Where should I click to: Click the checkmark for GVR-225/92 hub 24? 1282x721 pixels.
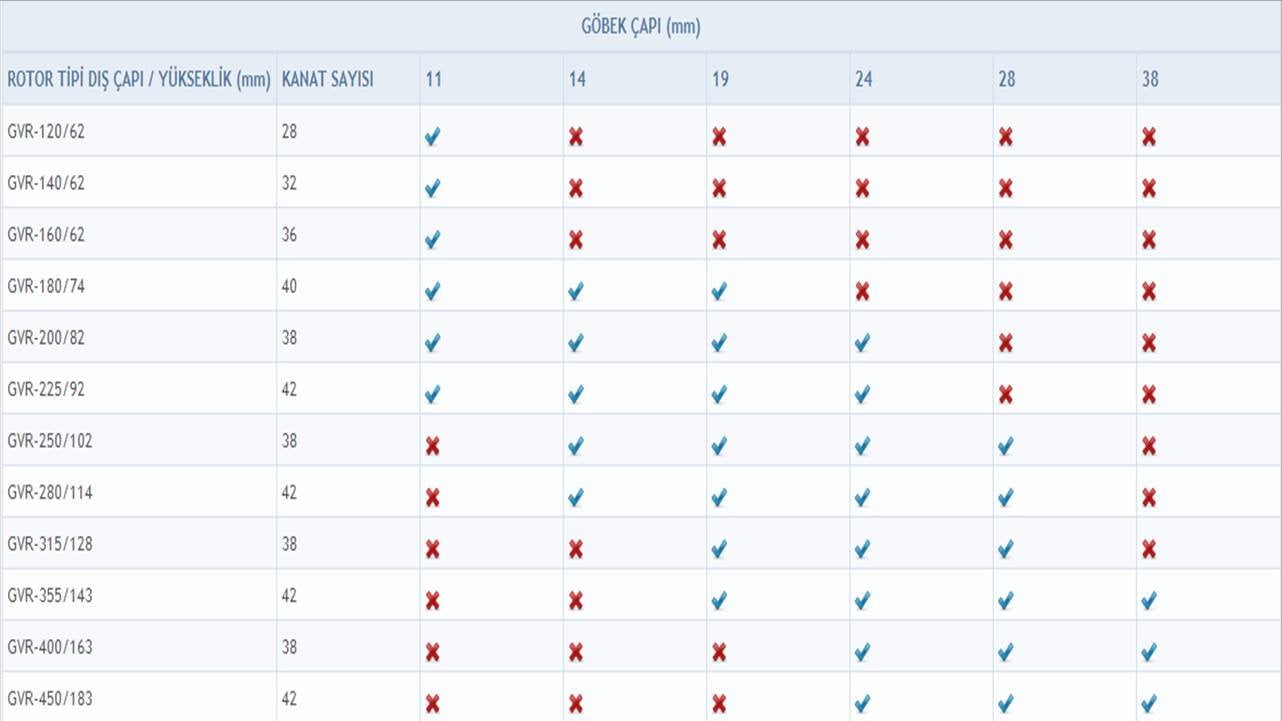[x=863, y=395]
